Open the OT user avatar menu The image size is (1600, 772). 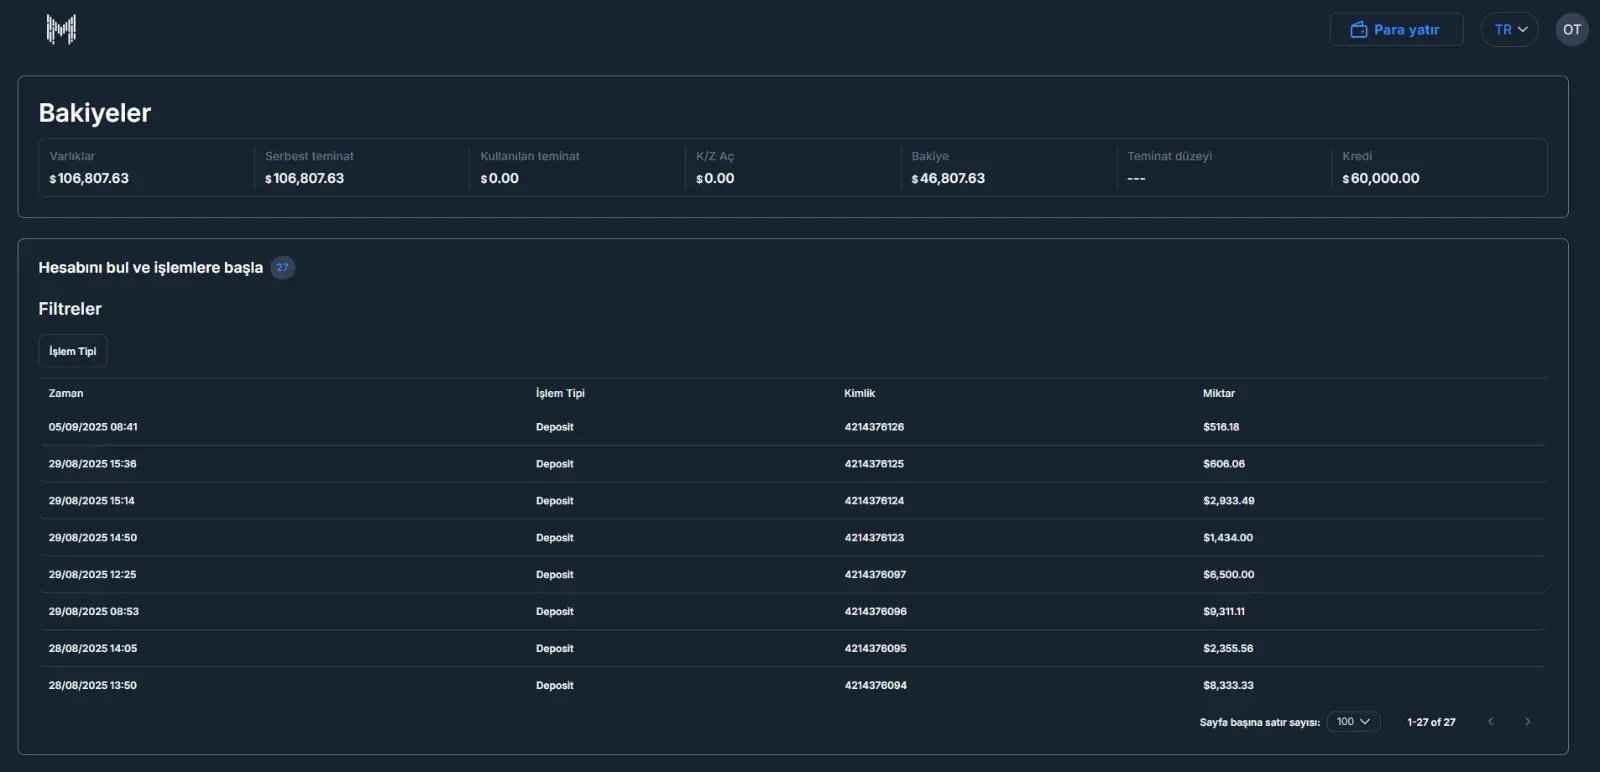pyautogui.click(x=1571, y=29)
